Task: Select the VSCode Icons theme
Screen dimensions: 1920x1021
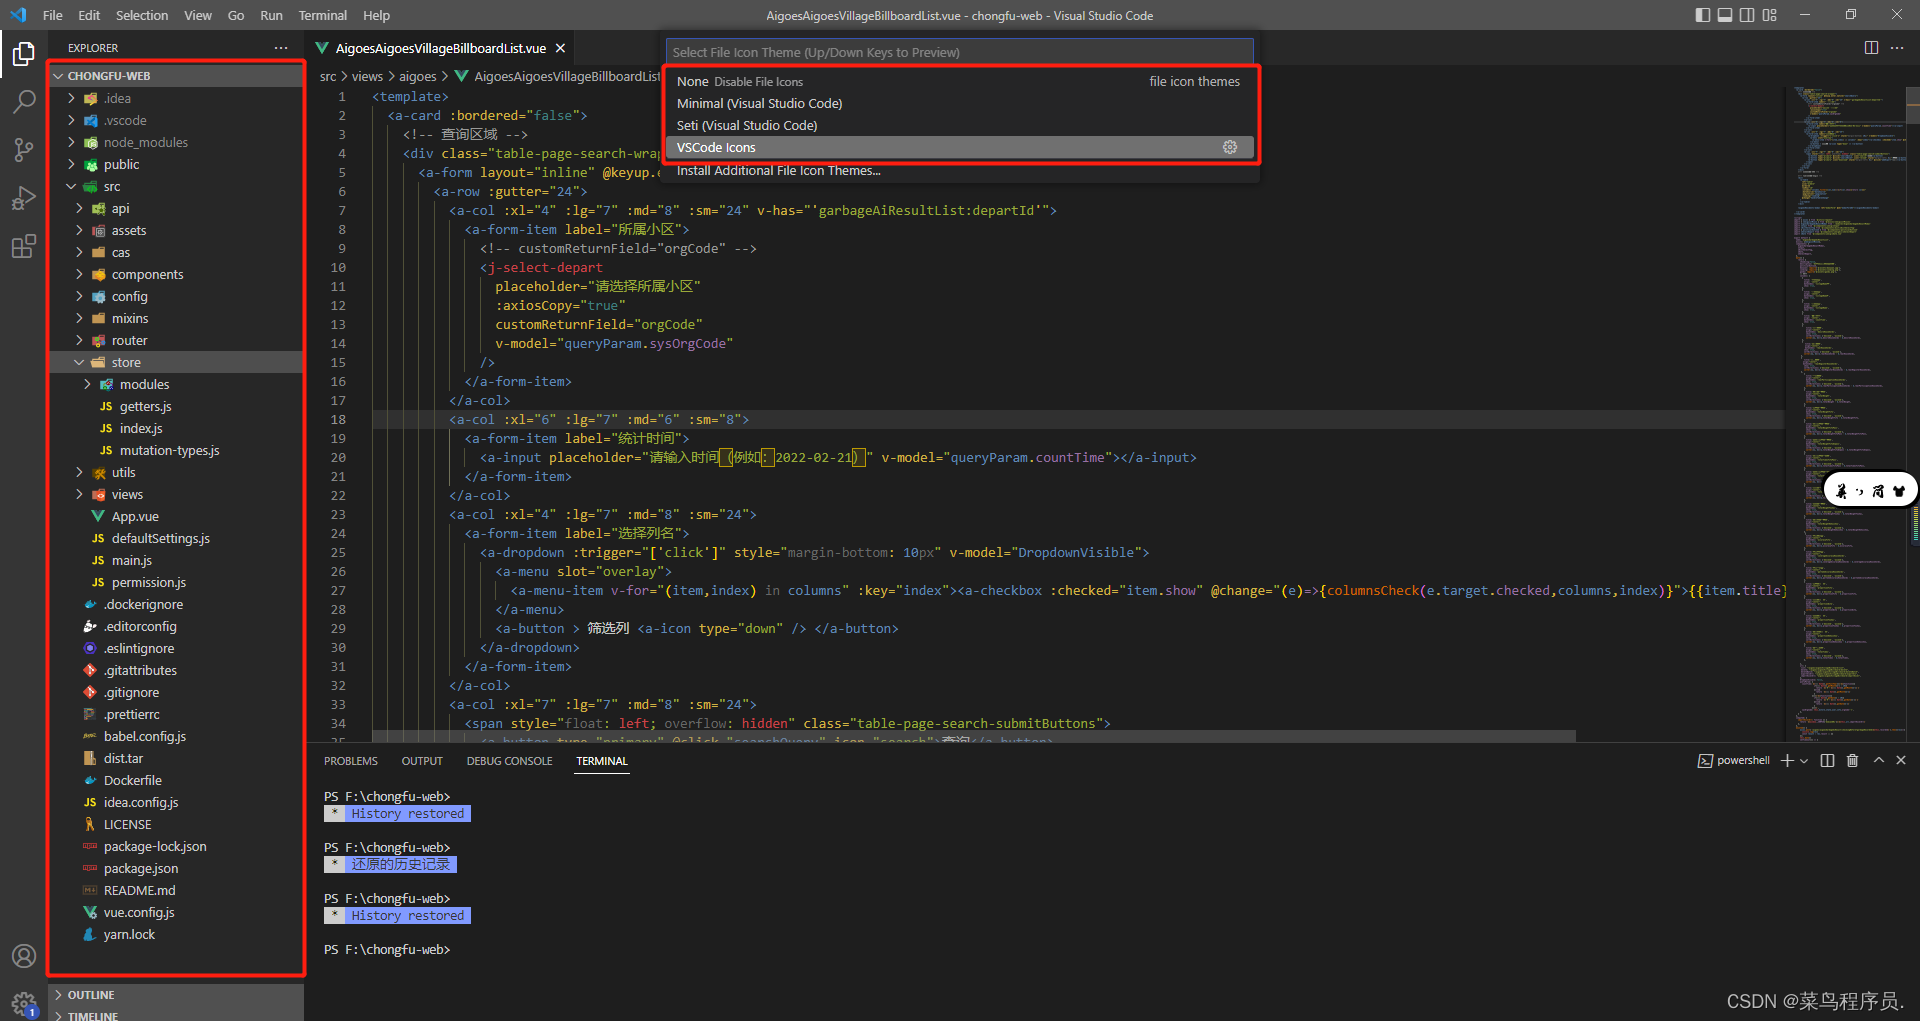Action: point(959,147)
